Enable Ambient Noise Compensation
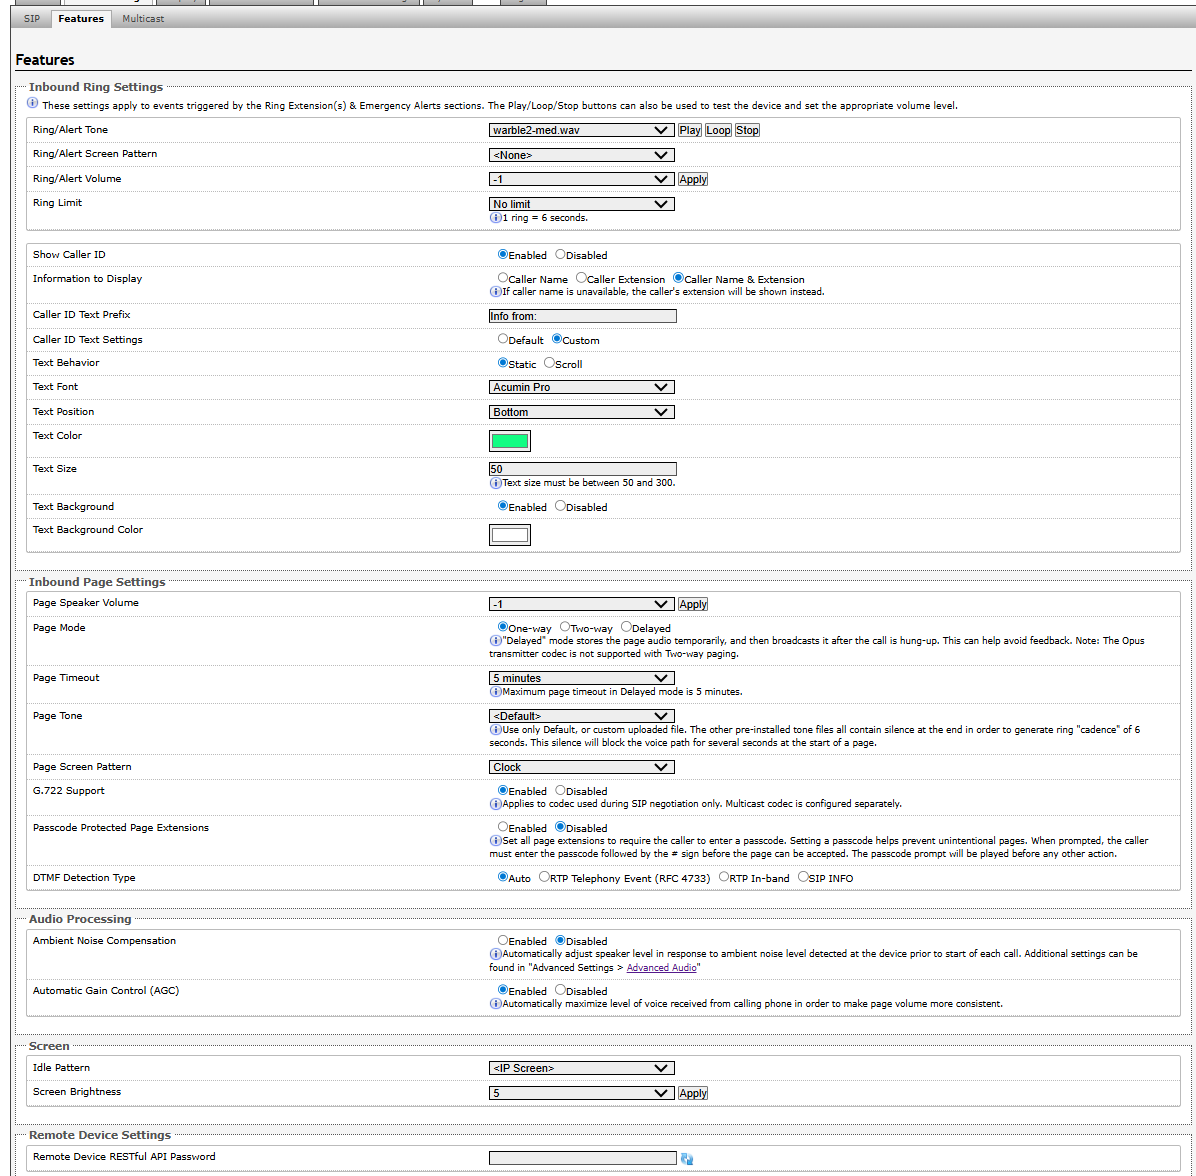The image size is (1196, 1176). [x=503, y=940]
